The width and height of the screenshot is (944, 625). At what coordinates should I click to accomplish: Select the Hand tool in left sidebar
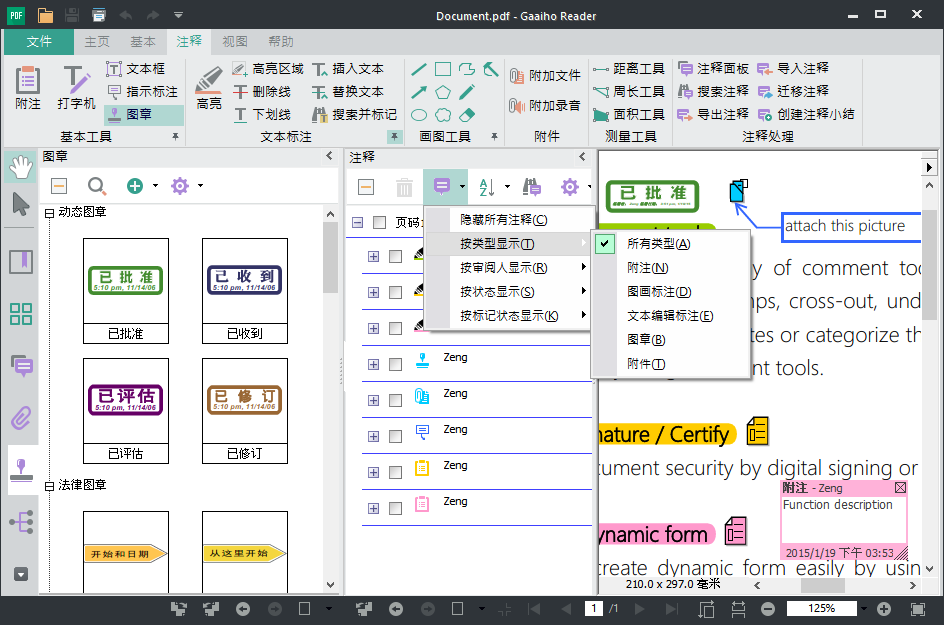[21, 170]
